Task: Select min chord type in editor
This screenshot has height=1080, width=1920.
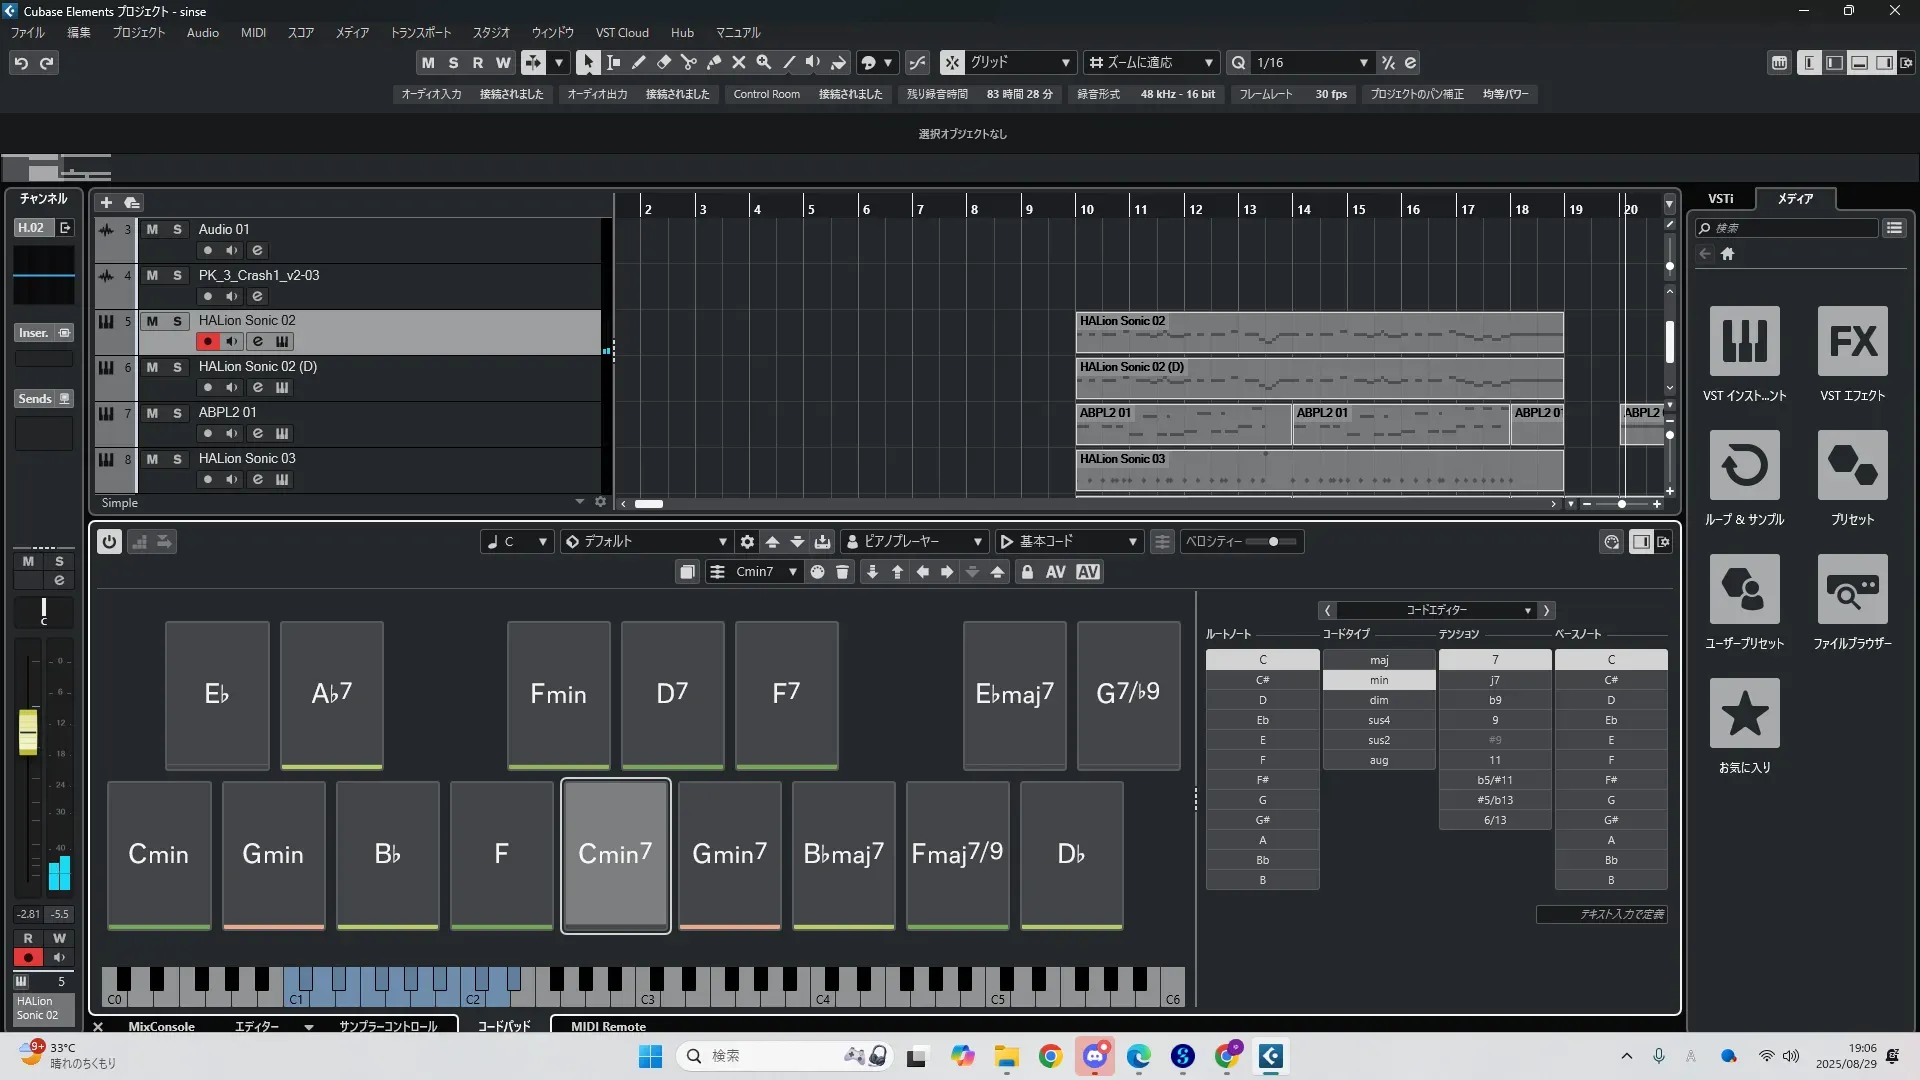Action: pos(1379,680)
